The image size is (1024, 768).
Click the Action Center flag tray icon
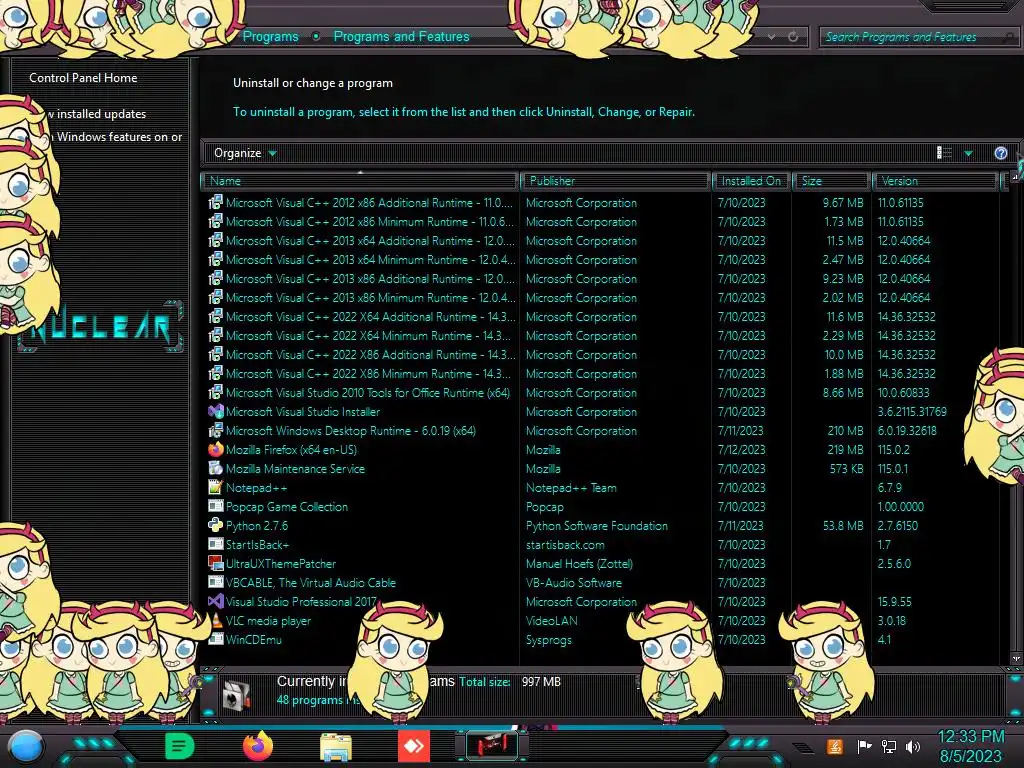pyautogui.click(x=864, y=746)
